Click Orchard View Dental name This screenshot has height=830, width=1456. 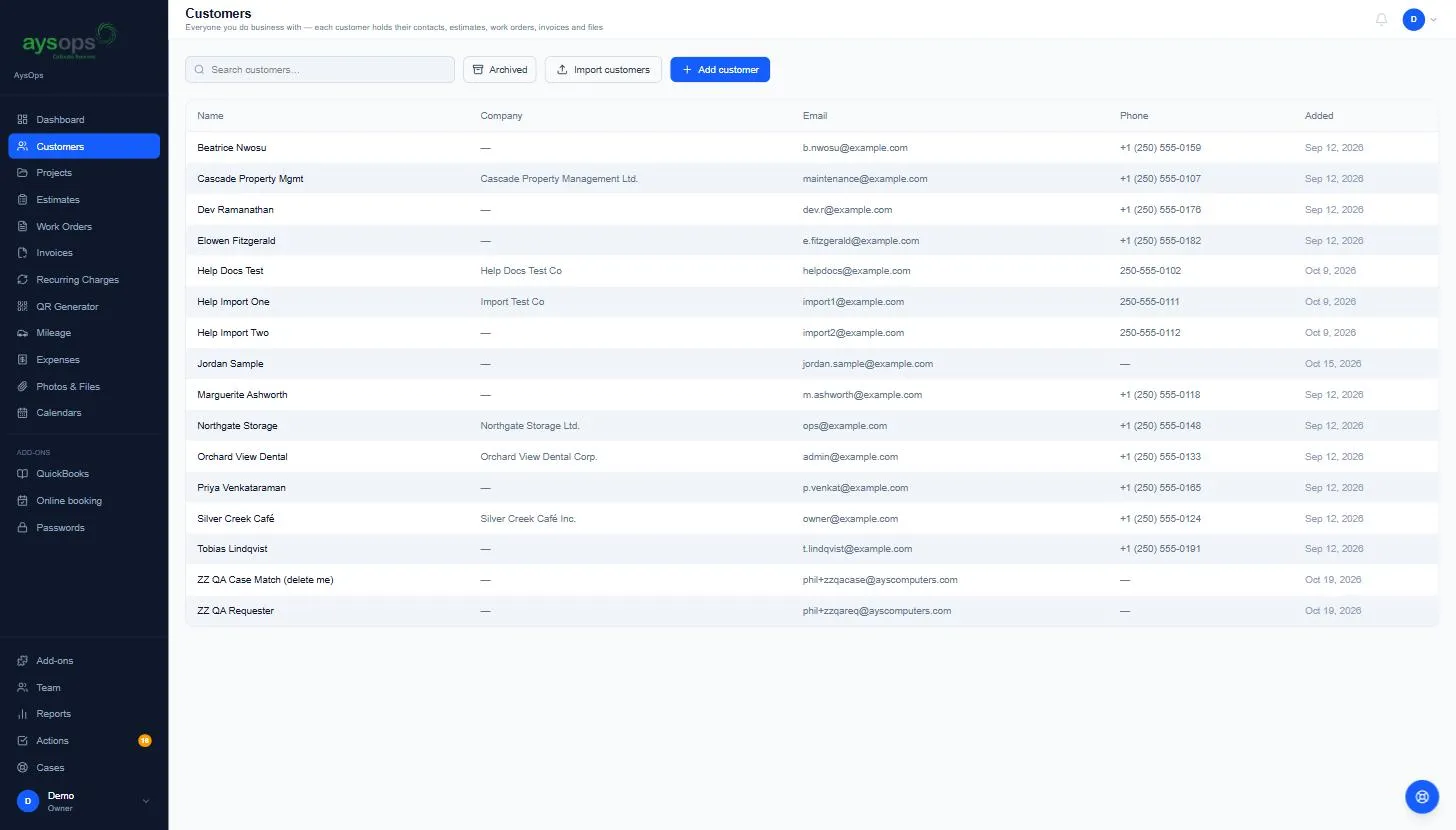point(242,457)
